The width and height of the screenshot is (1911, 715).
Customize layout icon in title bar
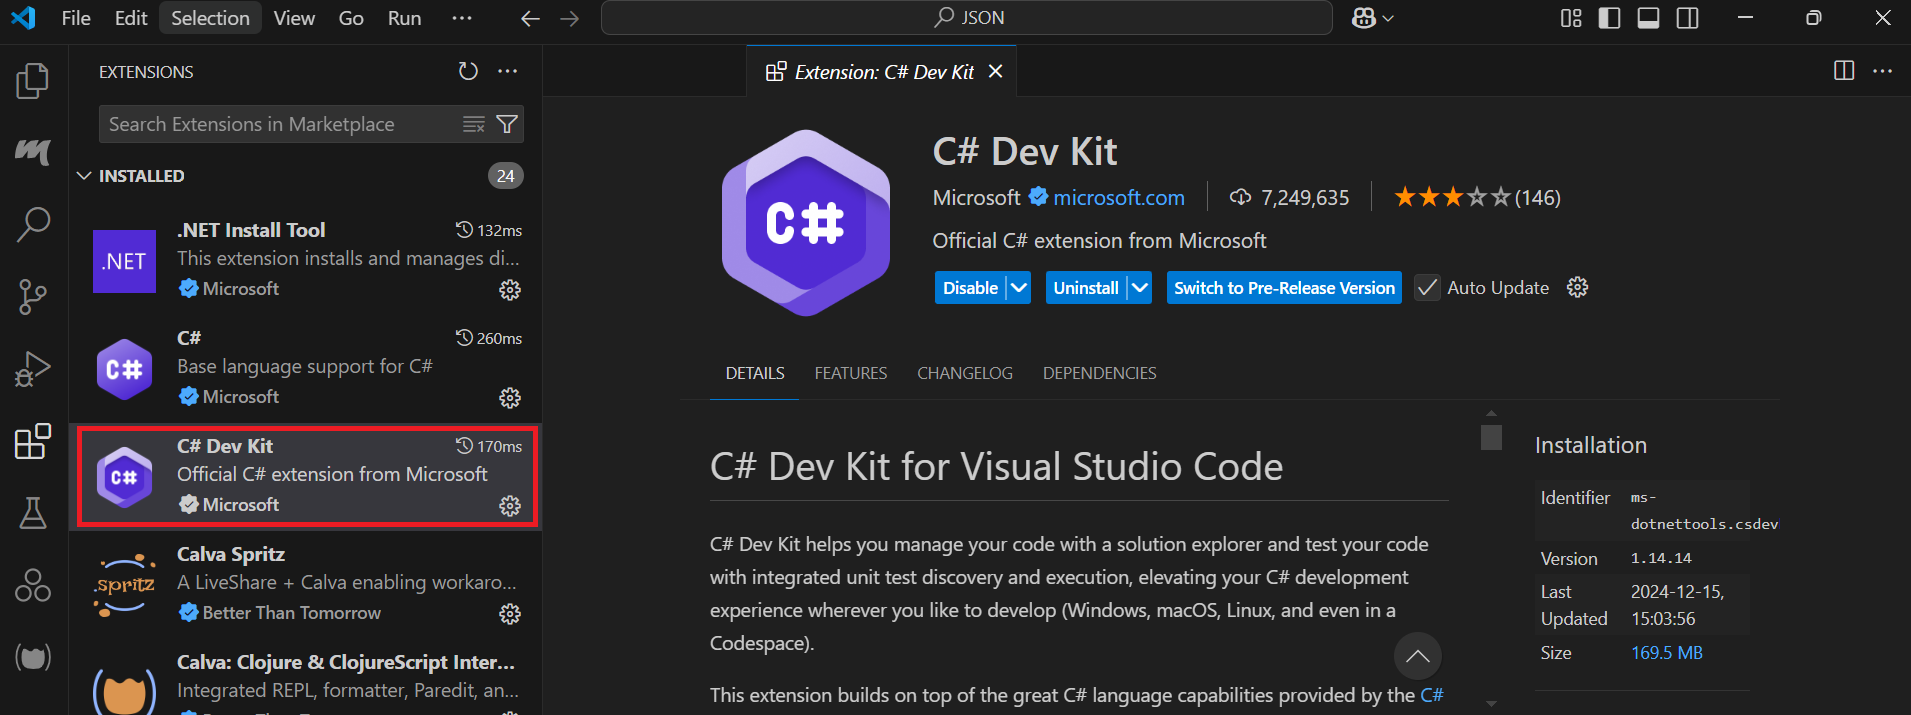coord(1571,18)
